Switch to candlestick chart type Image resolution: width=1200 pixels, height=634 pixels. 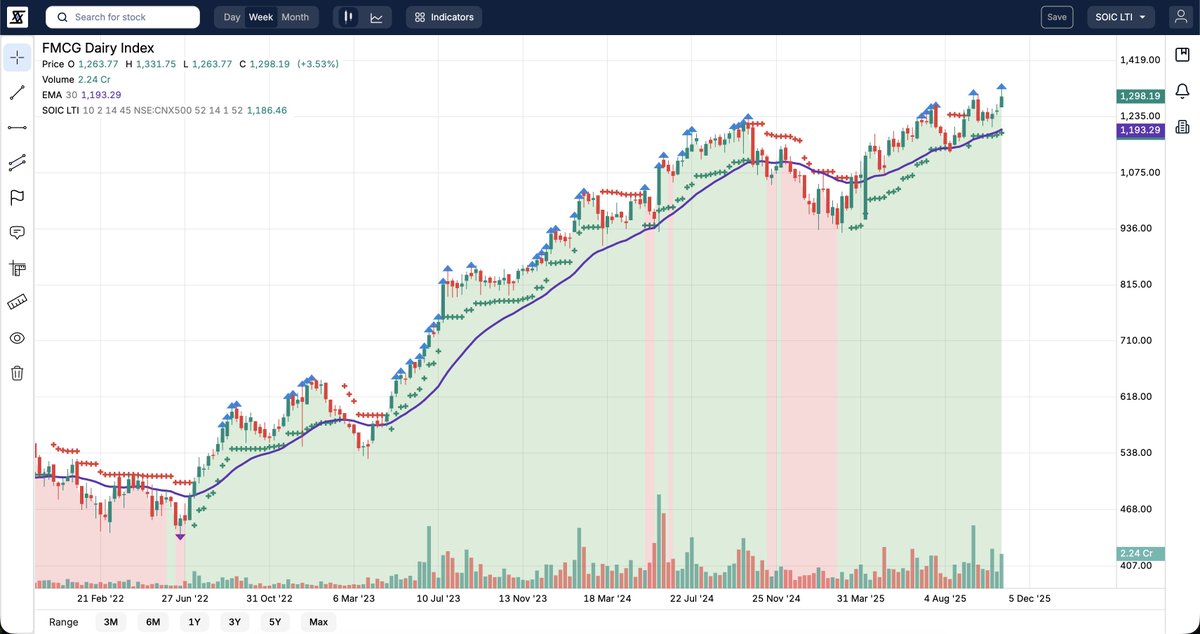pos(348,17)
